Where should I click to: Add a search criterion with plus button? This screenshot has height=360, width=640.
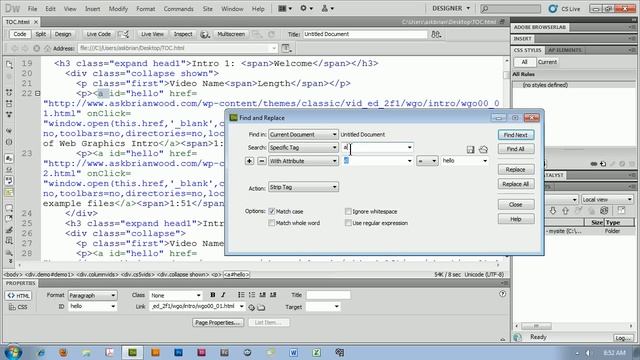click(249, 161)
